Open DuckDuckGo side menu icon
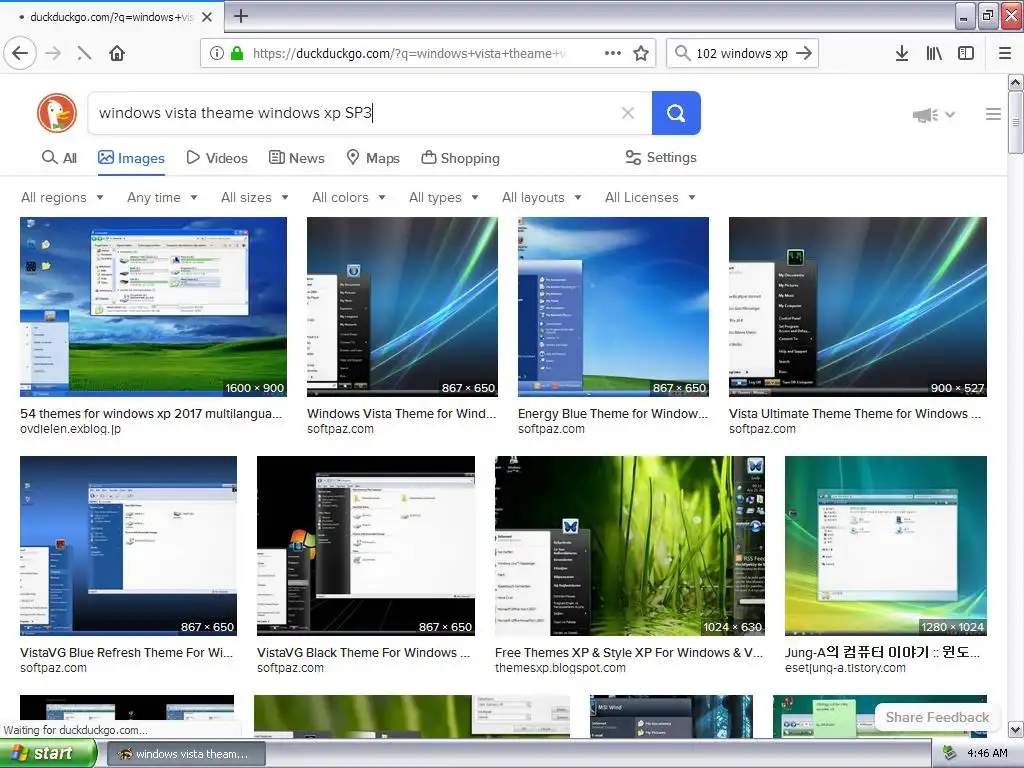The width and height of the screenshot is (1024, 768). click(x=993, y=114)
